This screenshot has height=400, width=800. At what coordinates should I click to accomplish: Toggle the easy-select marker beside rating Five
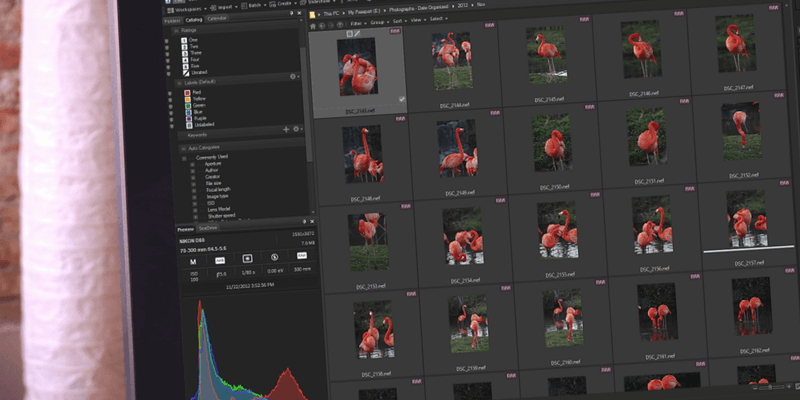[168, 67]
